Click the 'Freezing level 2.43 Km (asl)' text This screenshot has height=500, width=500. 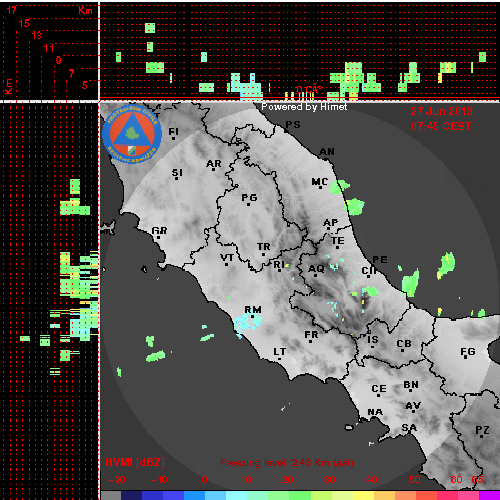(x=287, y=463)
